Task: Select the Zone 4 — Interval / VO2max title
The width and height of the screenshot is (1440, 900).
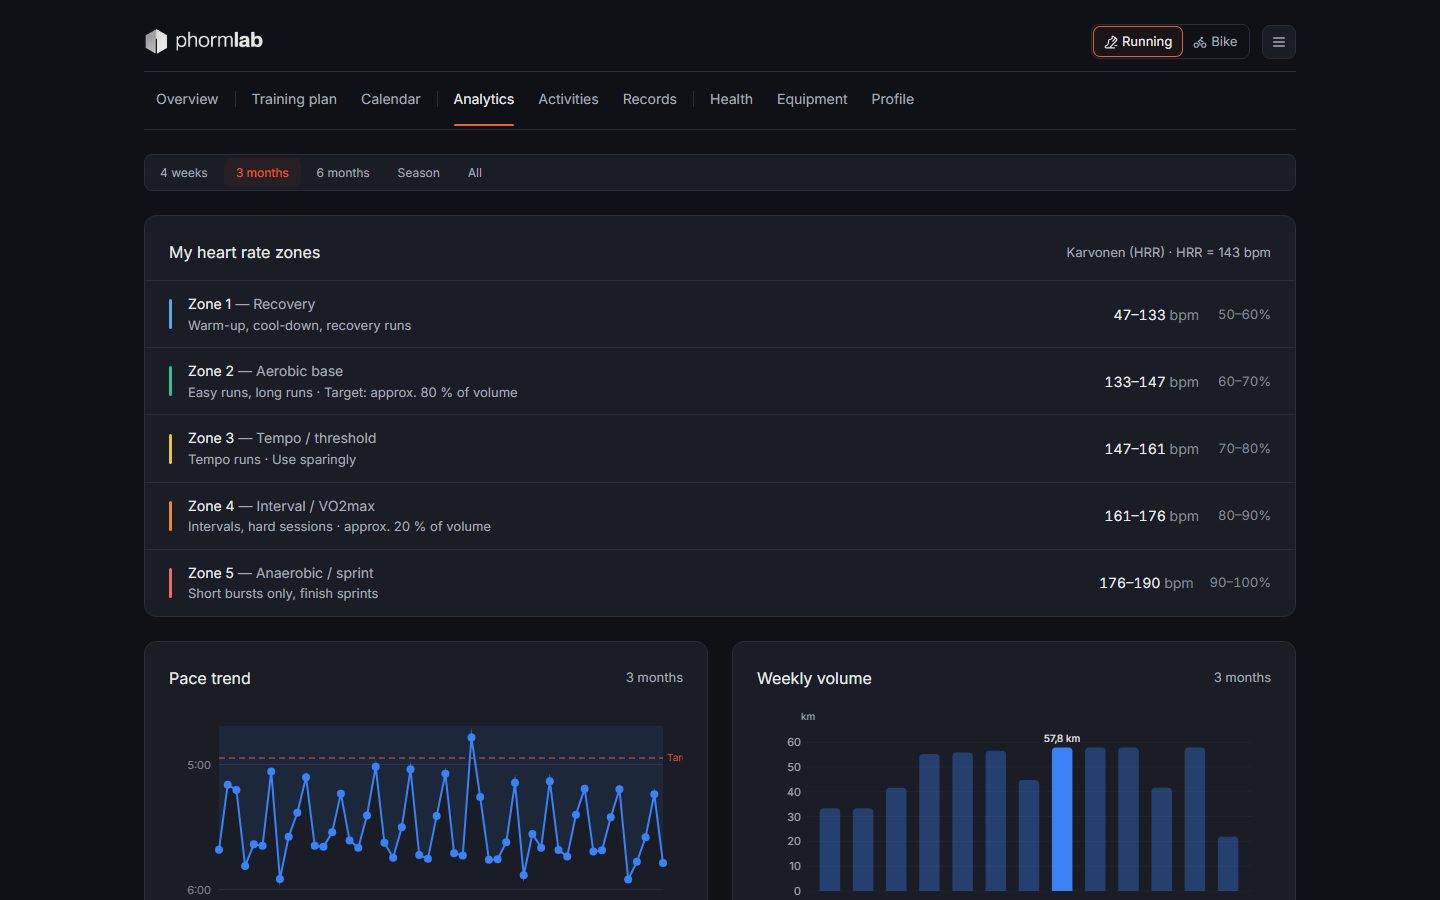Action: (x=281, y=506)
